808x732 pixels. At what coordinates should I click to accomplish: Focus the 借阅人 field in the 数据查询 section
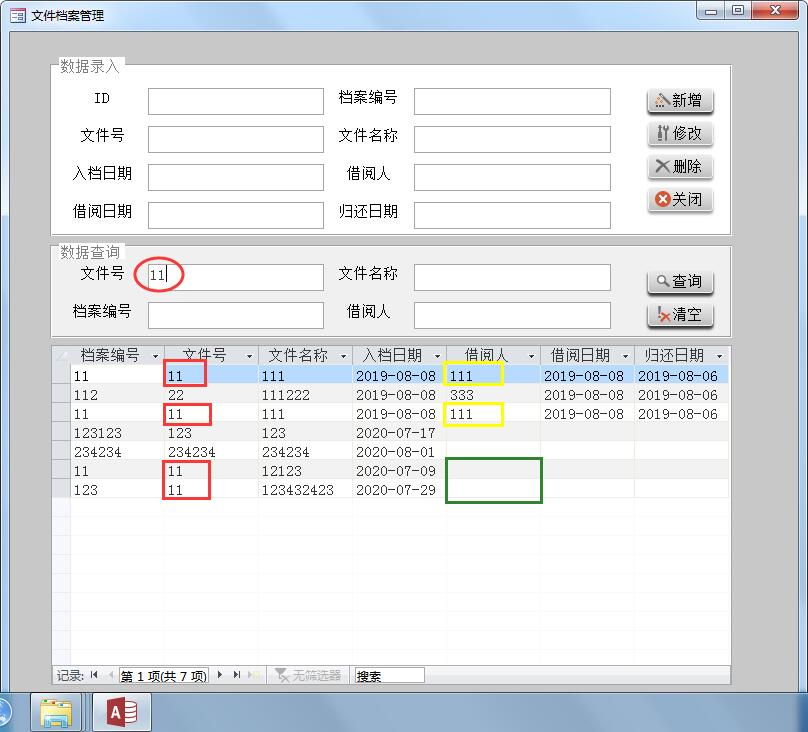click(x=512, y=315)
